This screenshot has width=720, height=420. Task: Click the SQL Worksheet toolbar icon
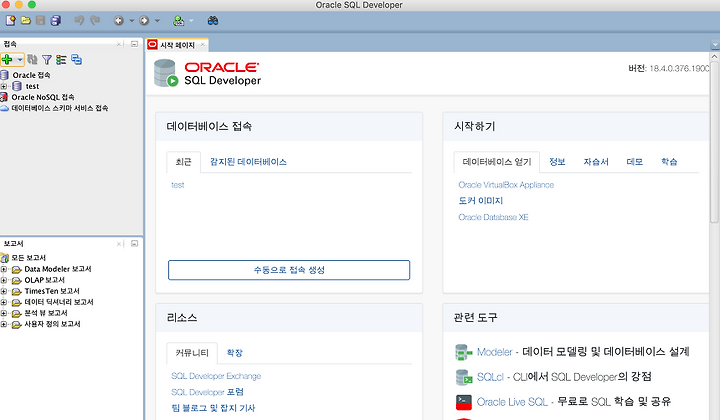[178, 20]
